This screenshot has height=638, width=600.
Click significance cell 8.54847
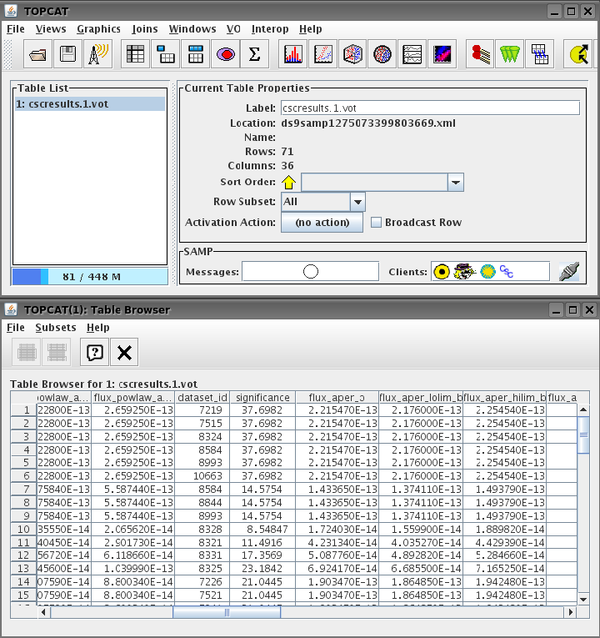coord(262,529)
